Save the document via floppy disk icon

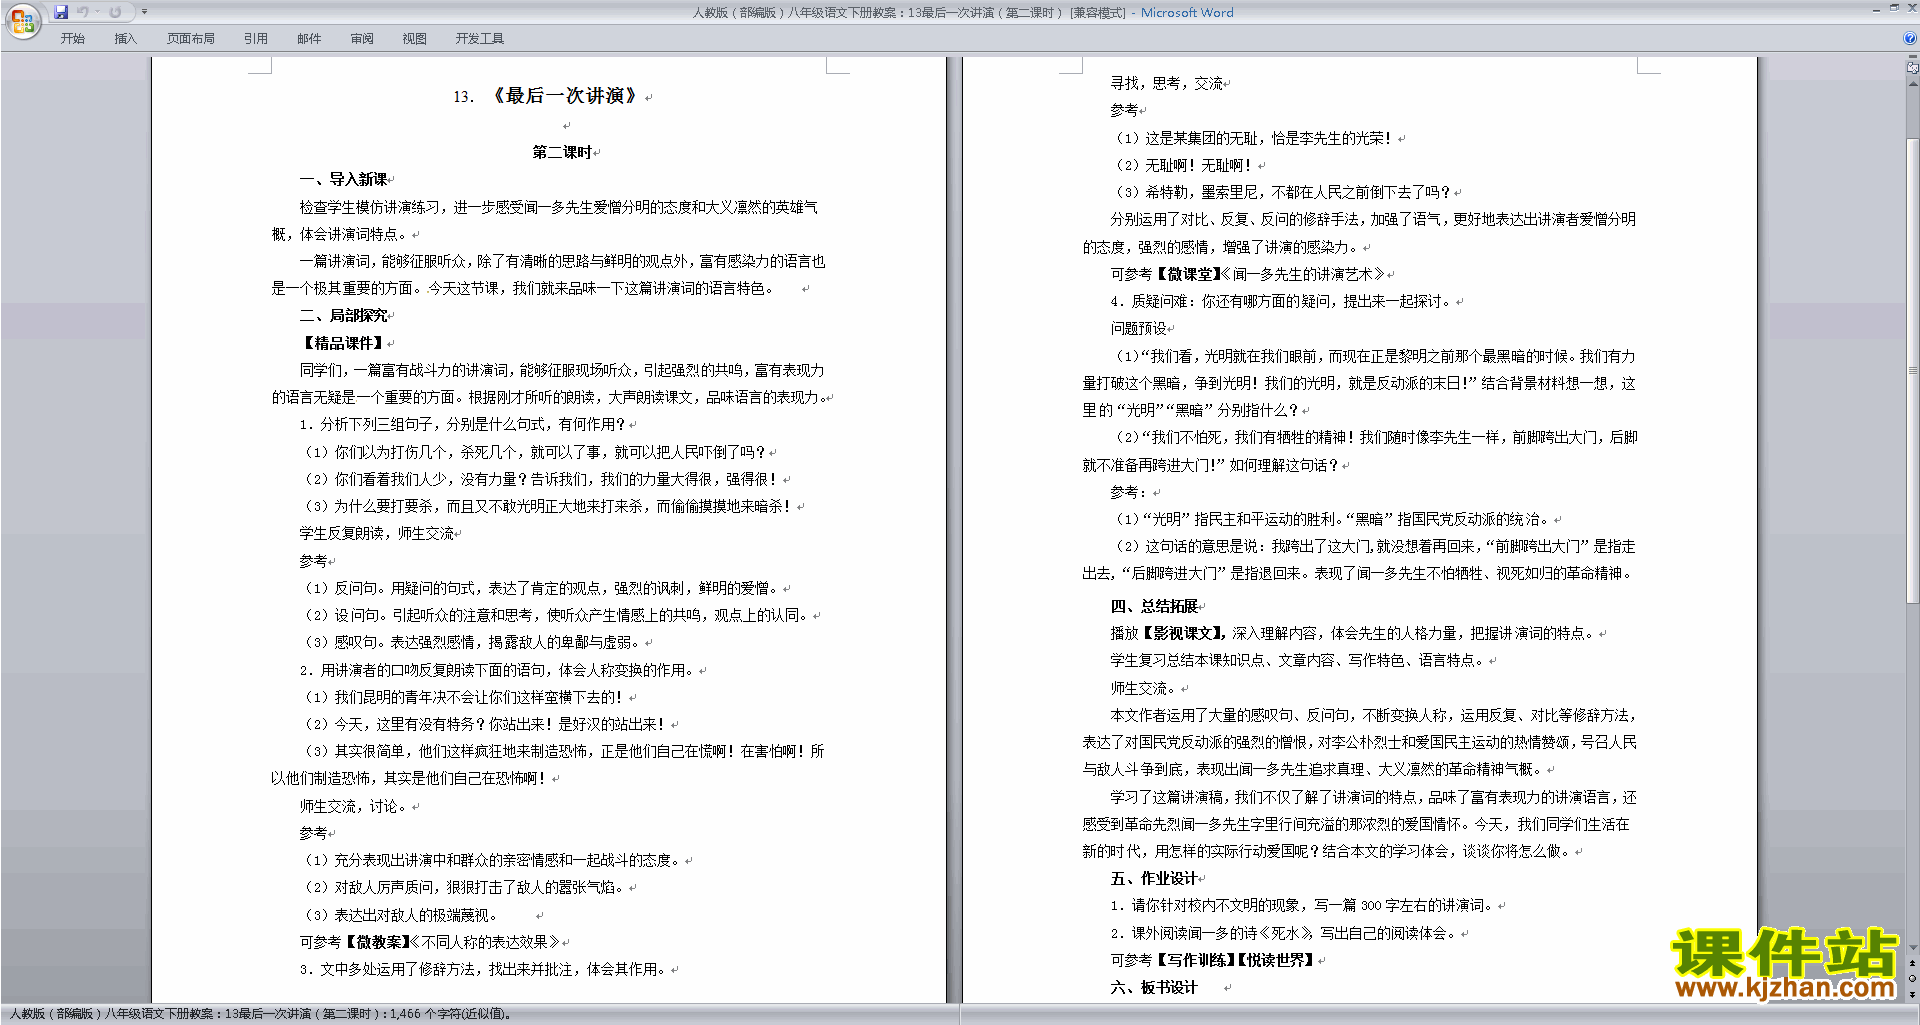(x=61, y=12)
